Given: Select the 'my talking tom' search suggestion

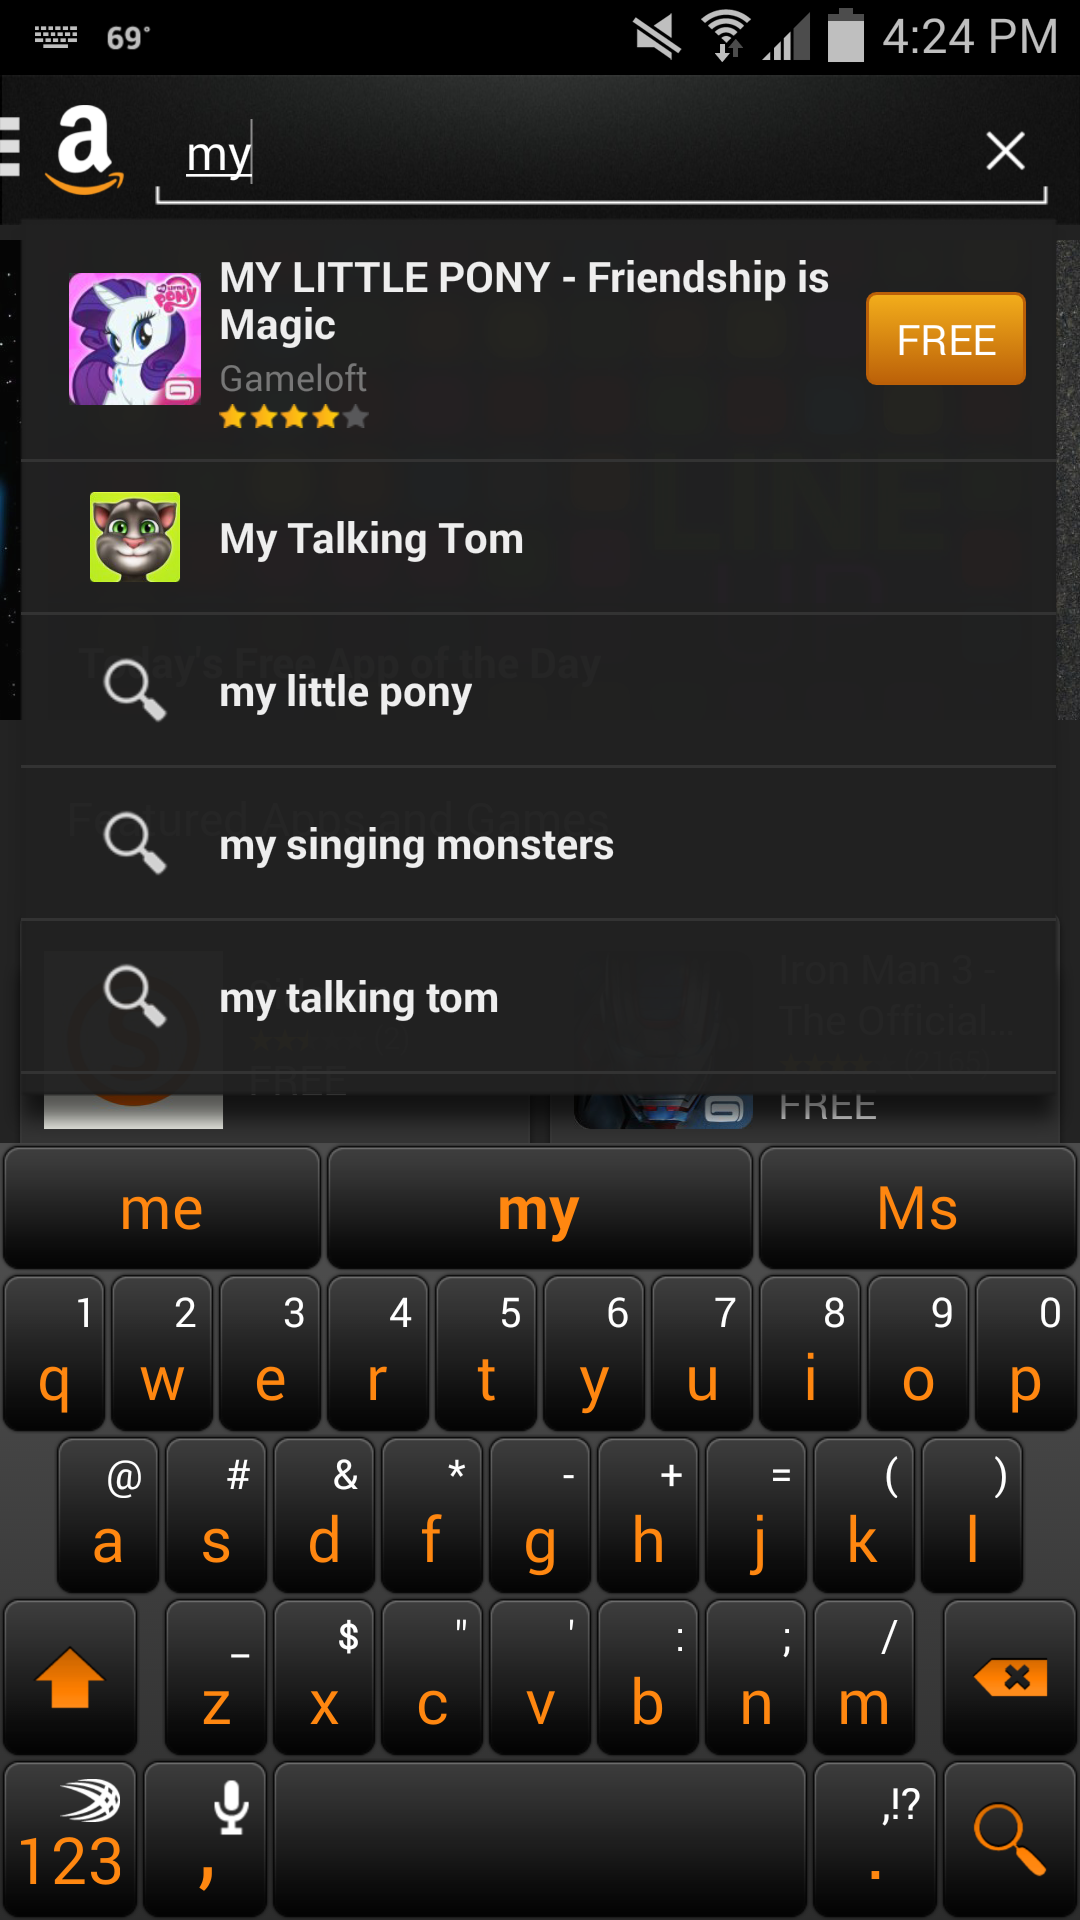Looking at the screenshot, I should click(358, 998).
